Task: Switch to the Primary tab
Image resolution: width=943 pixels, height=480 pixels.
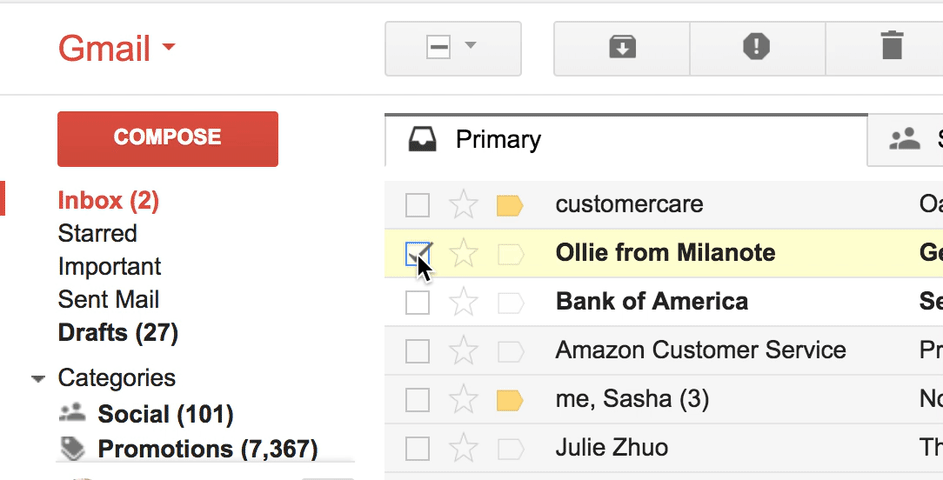Action: click(498, 140)
